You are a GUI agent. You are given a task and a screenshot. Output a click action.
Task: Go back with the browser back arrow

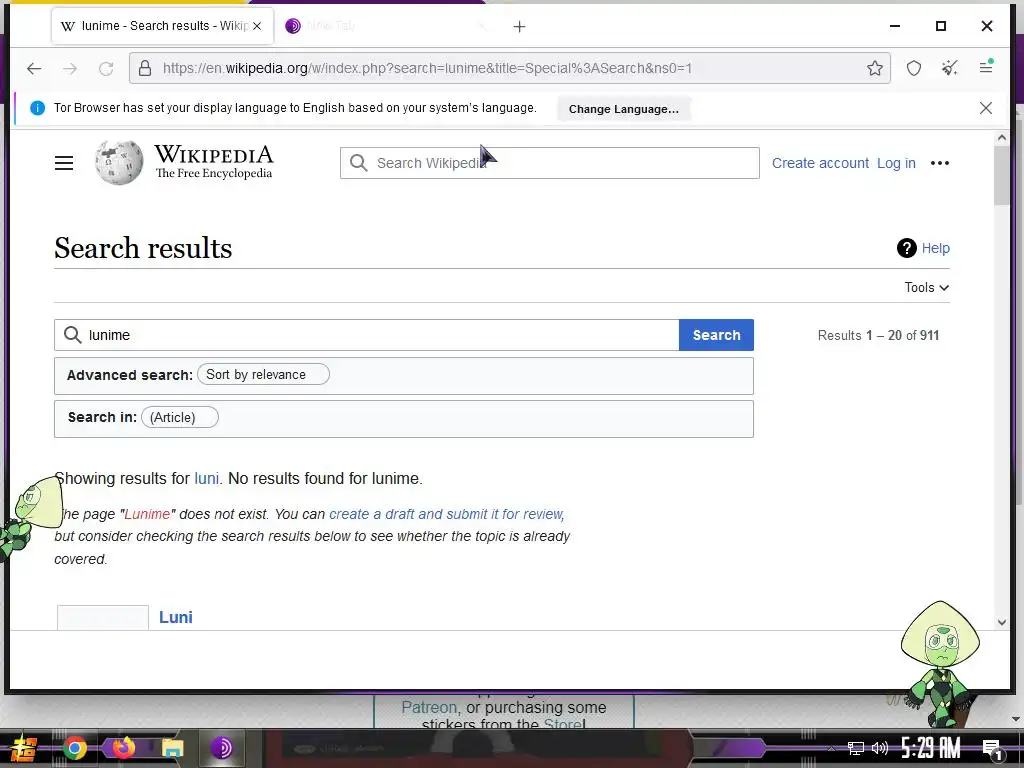pyautogui.click(x=34, y=68)
